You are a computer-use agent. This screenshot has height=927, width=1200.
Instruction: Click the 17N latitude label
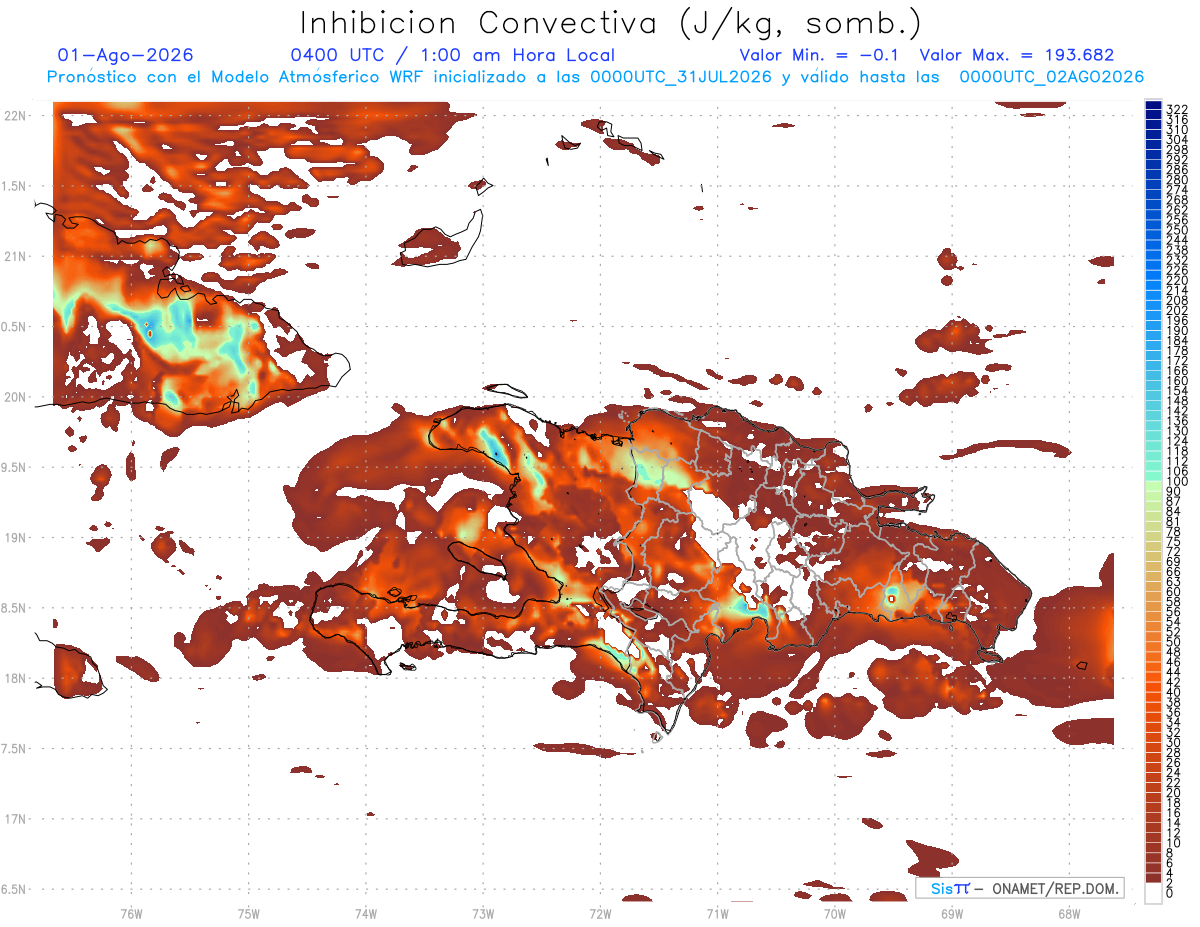tap(15, 819)
